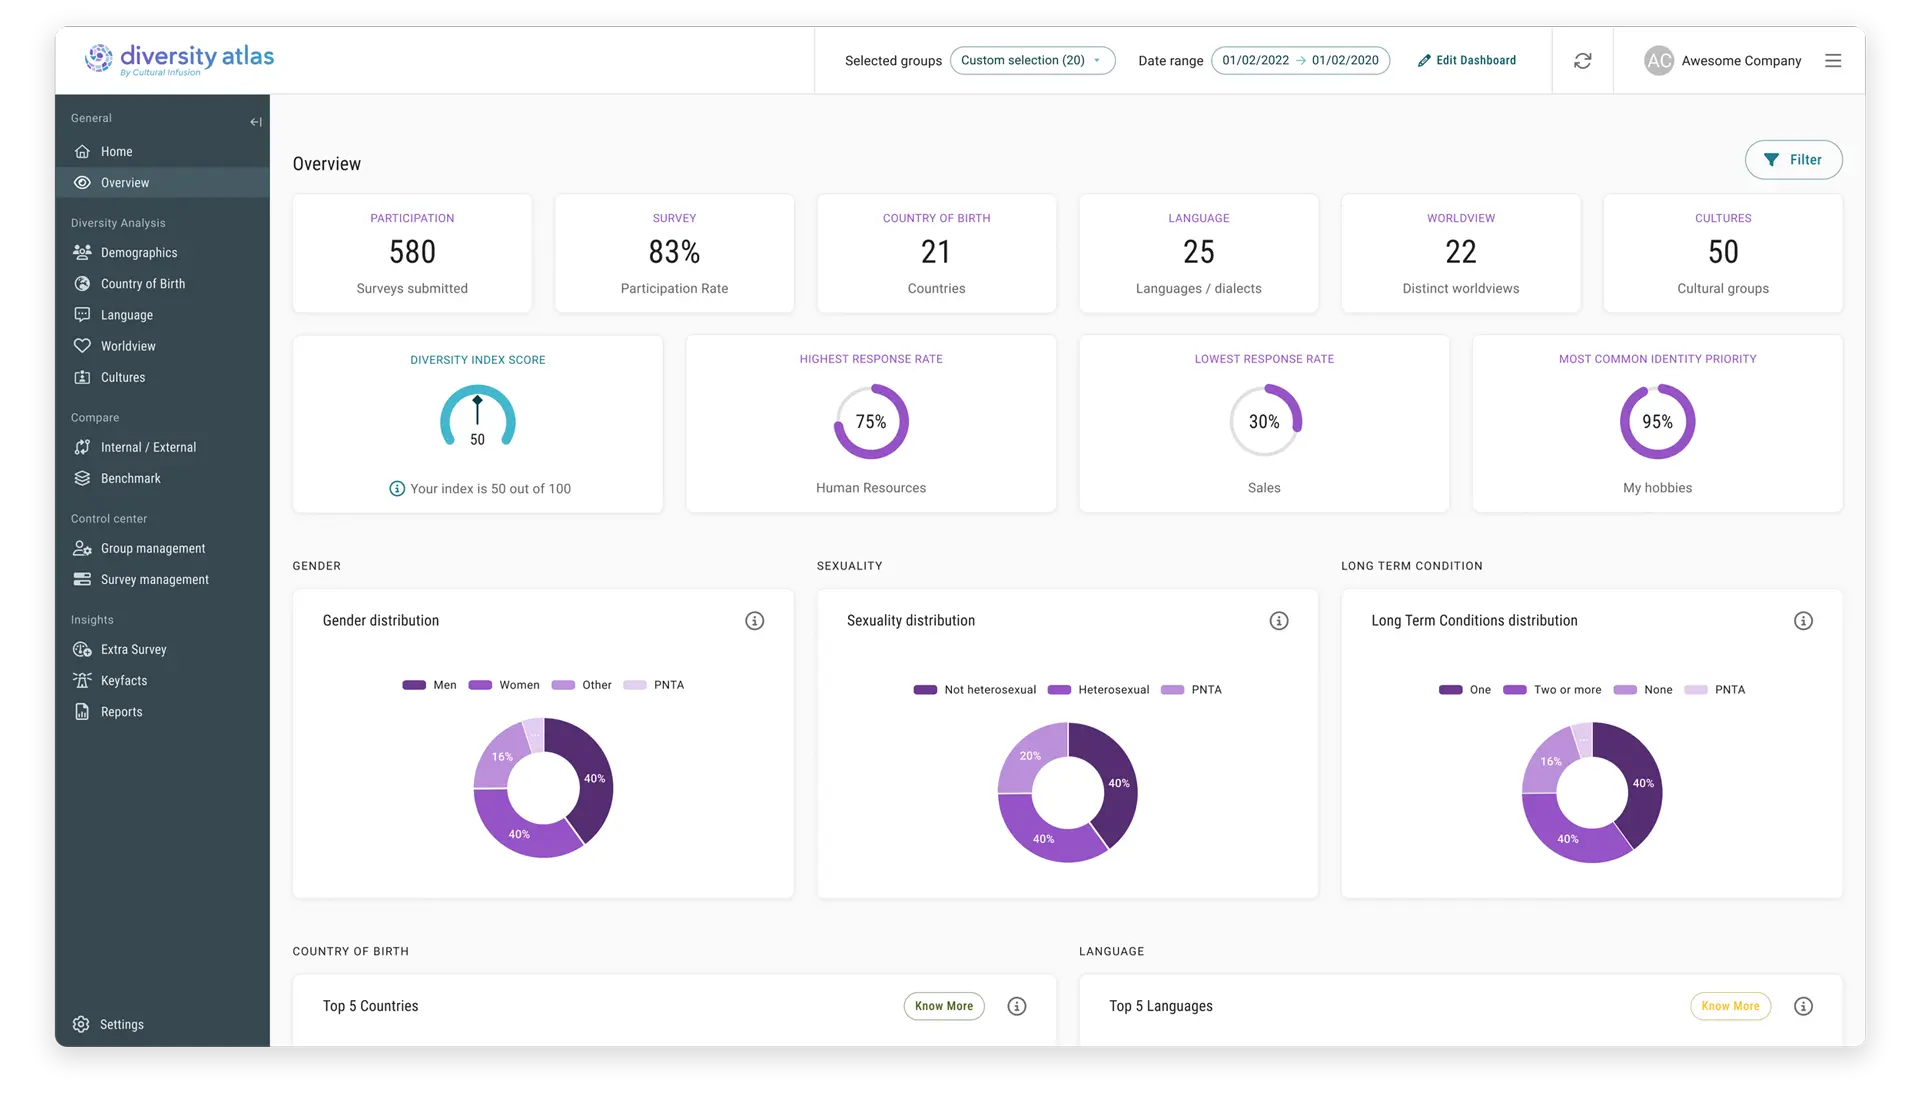Image resolution: width=1920 pixels, height=1098 pixels.
Task: Open the date range picker
Action: pos(1300,61)
